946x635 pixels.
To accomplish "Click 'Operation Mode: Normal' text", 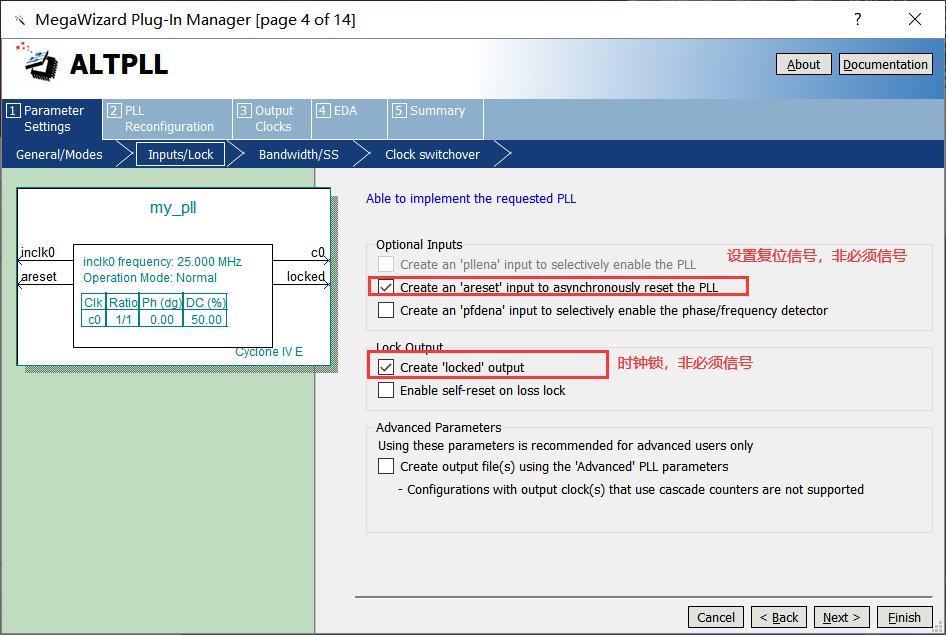I will [x=150, y=277].
